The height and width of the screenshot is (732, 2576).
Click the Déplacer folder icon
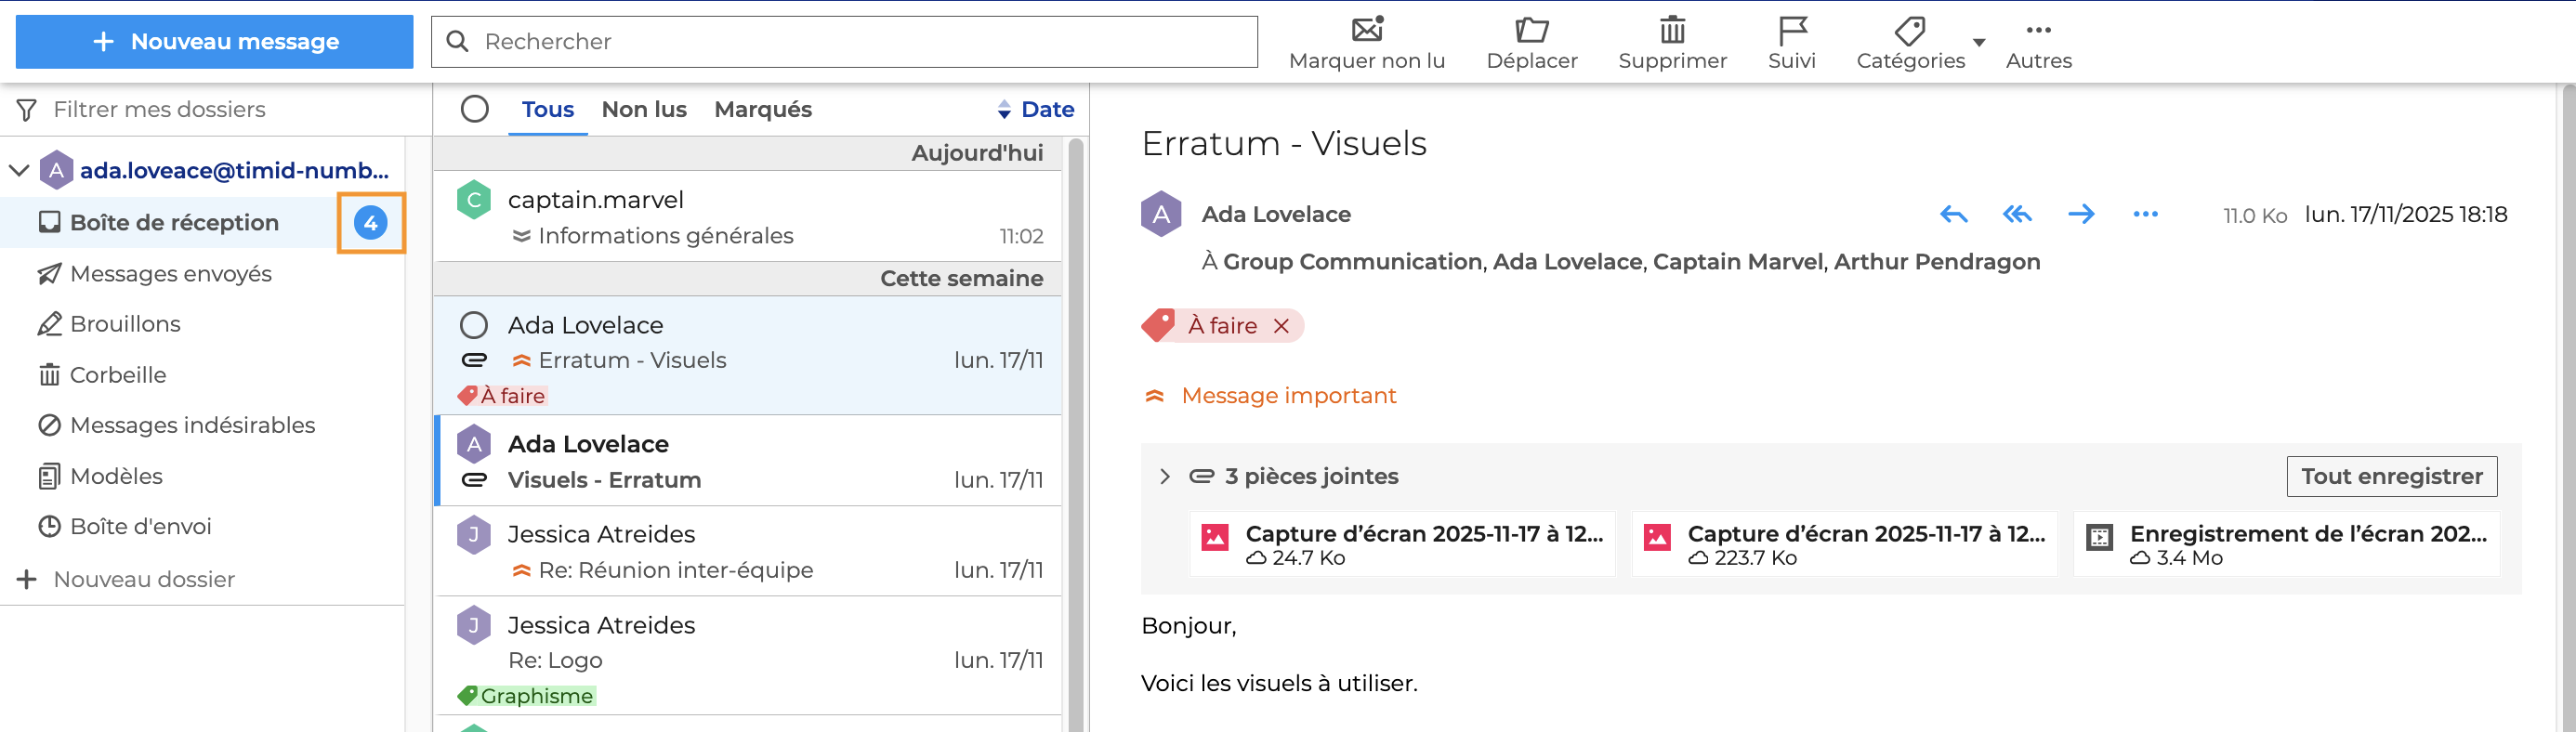click(1531, 30)
